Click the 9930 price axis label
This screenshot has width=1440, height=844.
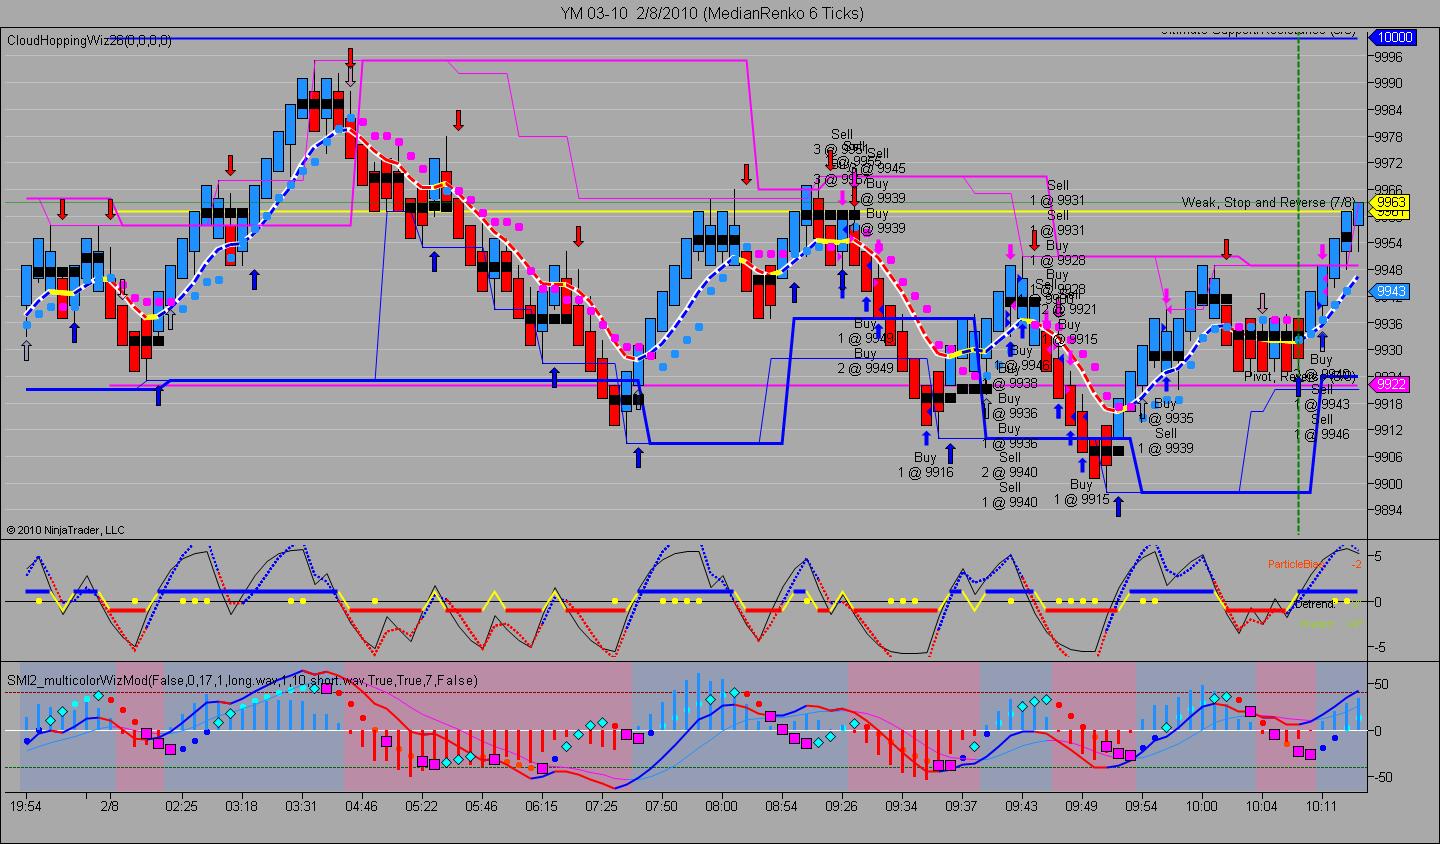click(x=1388, y=350)
